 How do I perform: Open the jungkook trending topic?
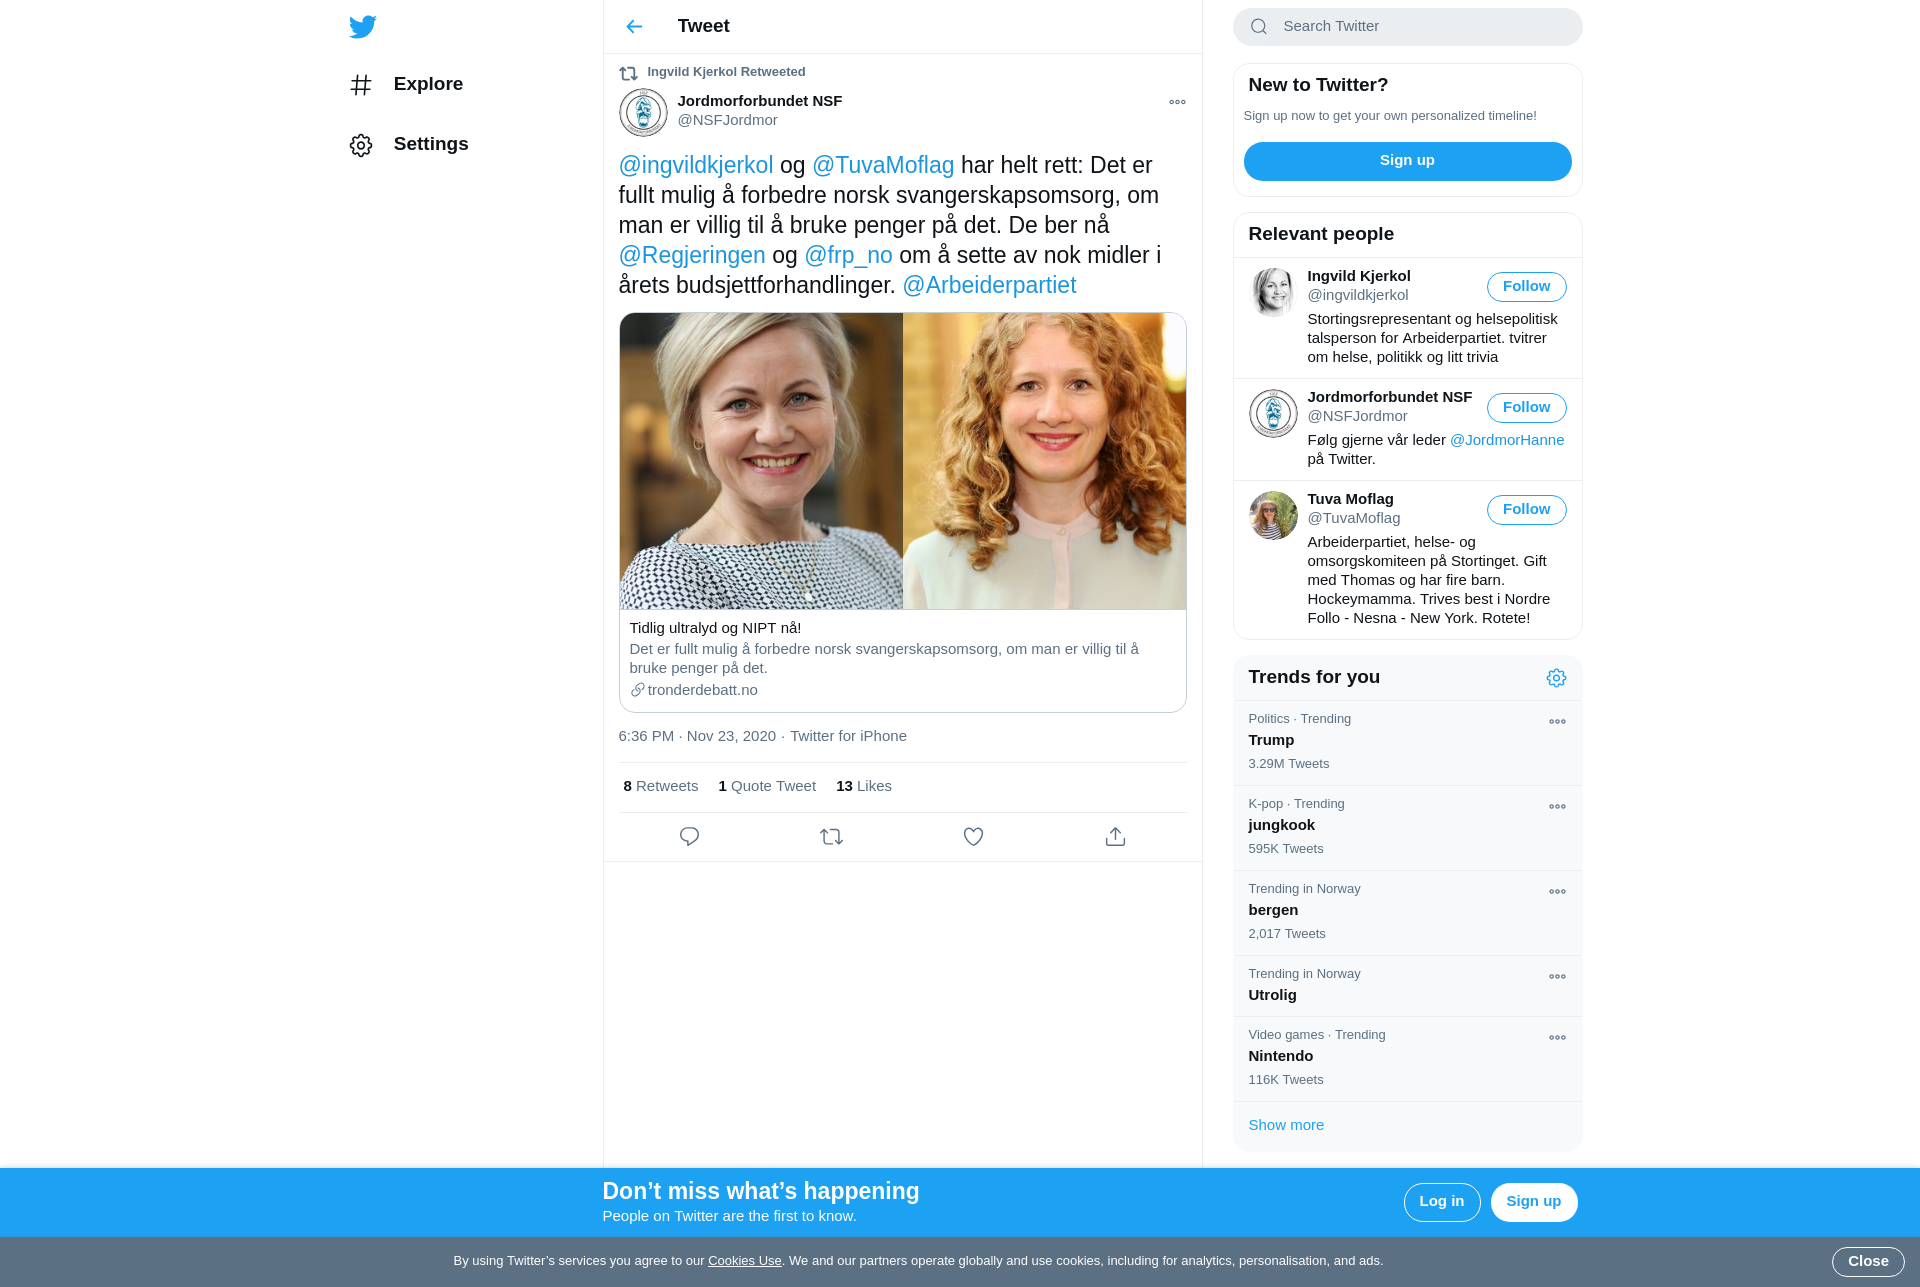coord(1407,828)
